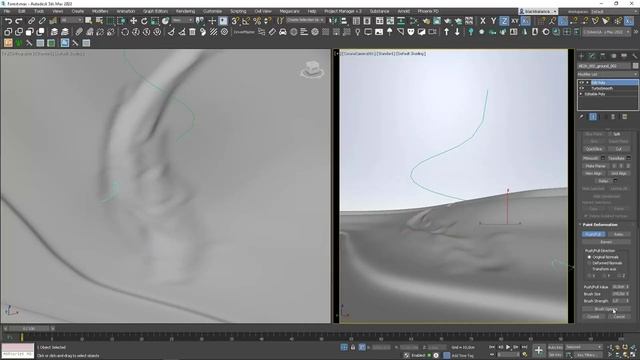Screen dimensions: 640x360
Task: Expand the Editable Poly stack entry
Action: 581,94
